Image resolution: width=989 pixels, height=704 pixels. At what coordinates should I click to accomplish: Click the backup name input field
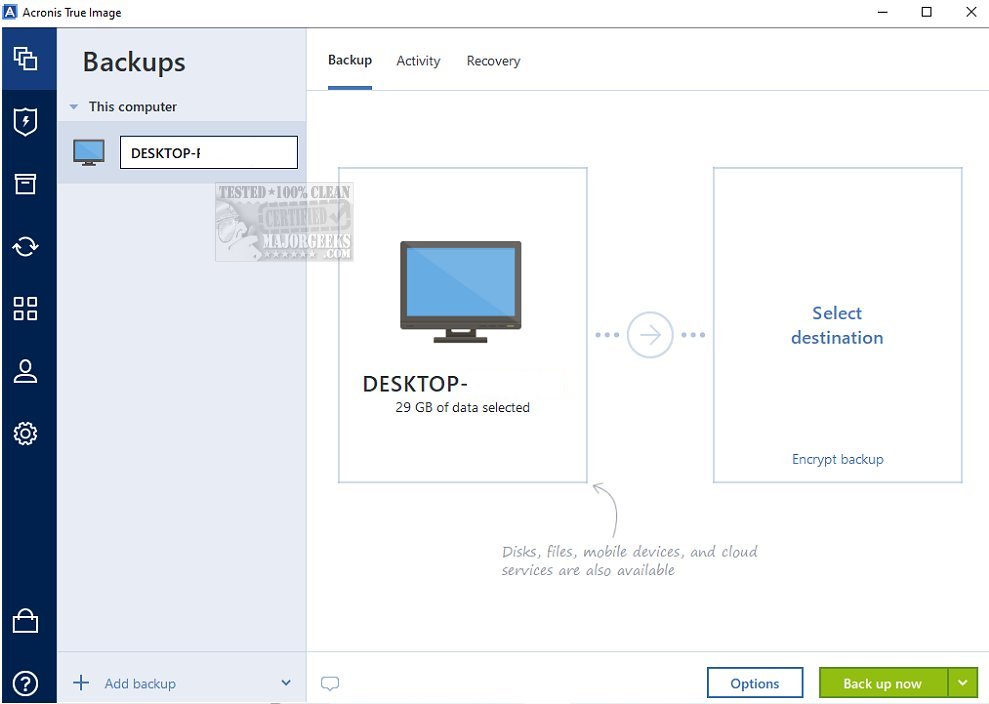[x=209, y=153]
